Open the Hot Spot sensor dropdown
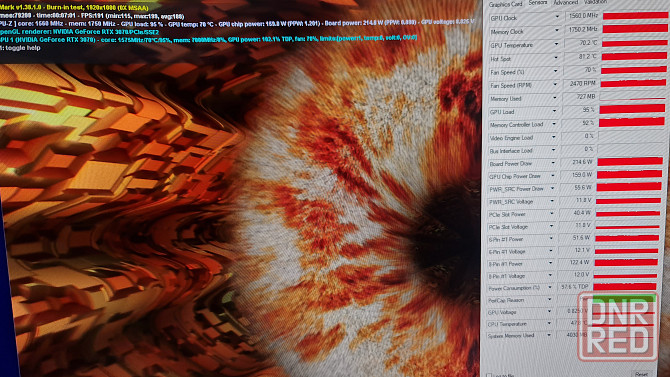 click(x=555, y=58)
